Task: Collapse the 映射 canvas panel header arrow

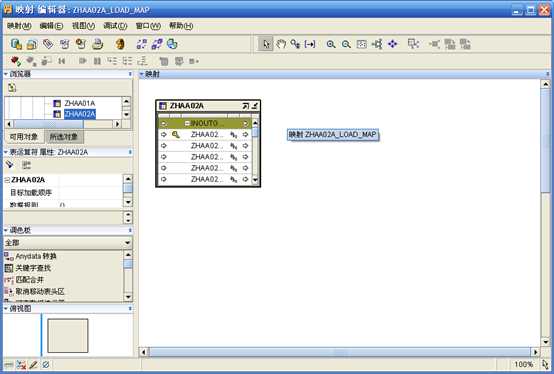Action: pos(141,74)
